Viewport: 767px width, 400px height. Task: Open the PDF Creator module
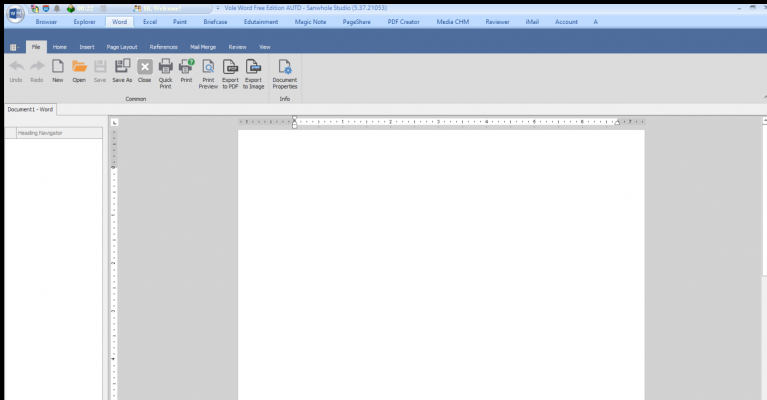click(404, 22)
